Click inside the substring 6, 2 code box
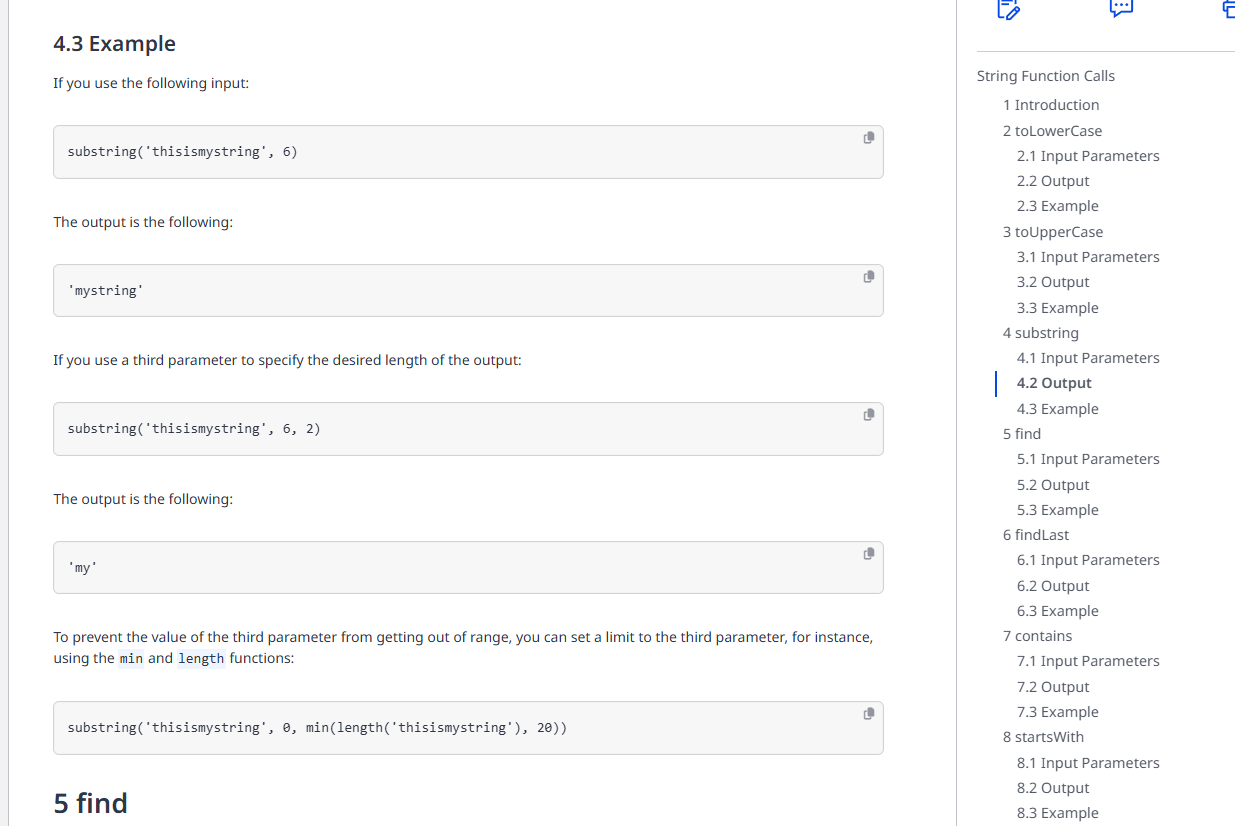 [468, 429]
